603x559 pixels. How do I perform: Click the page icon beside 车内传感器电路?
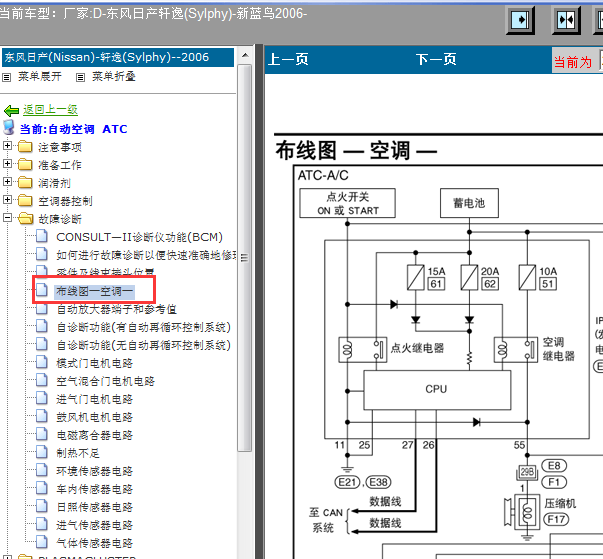[x=42, y=488]
